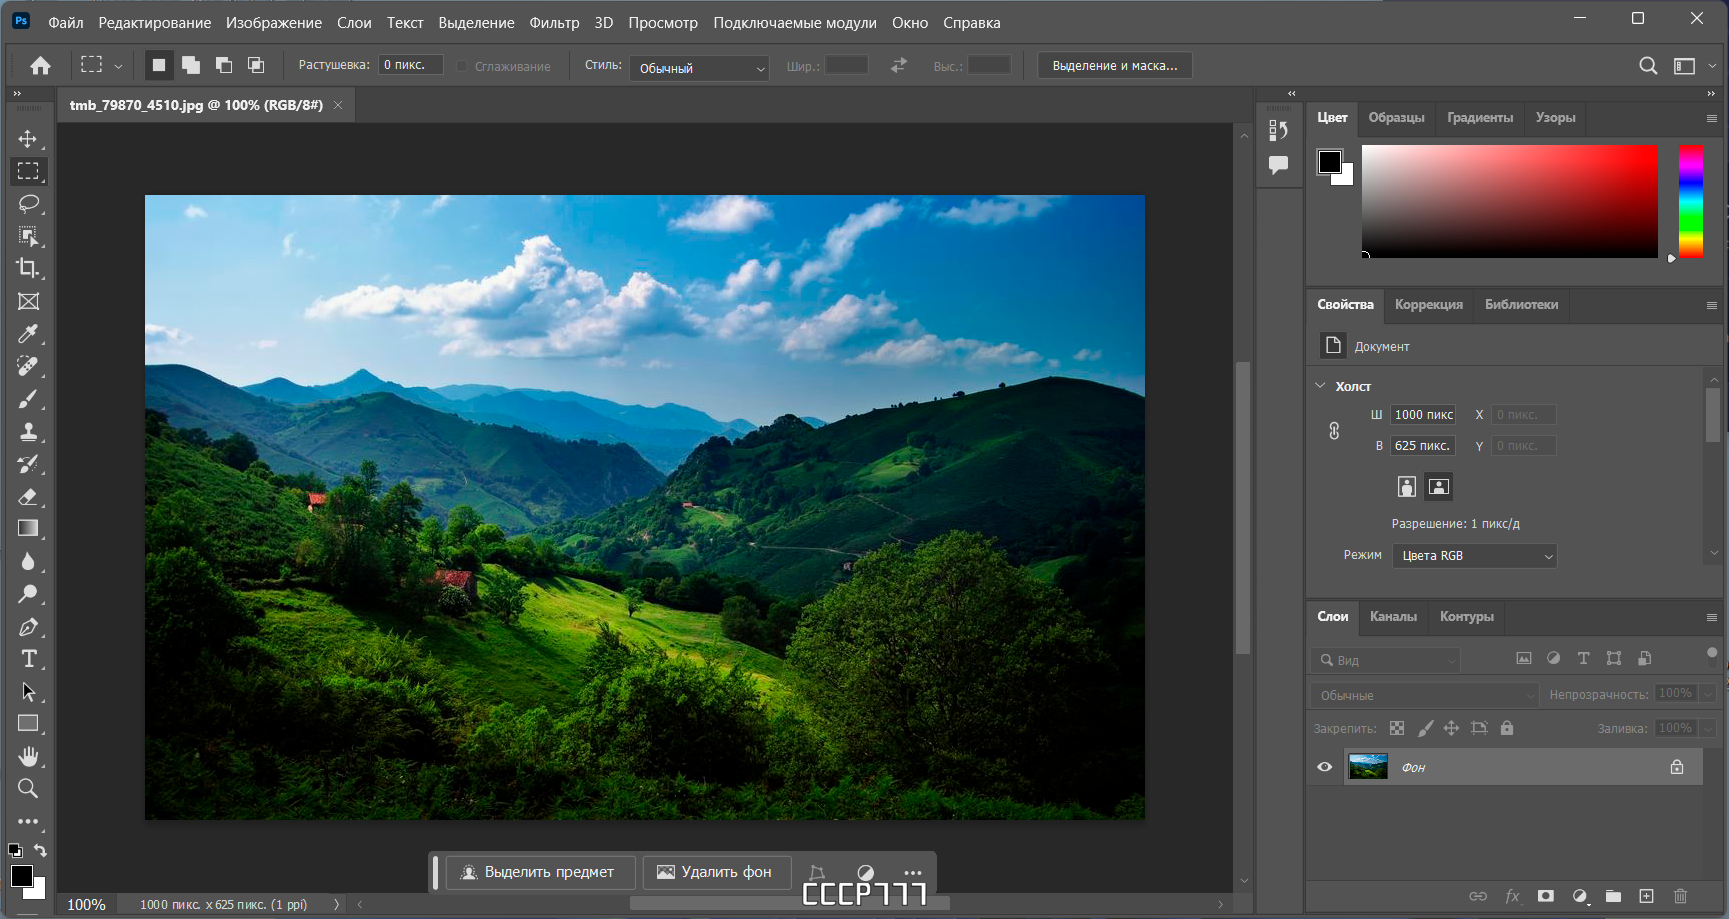Create a new layer with plus icon
The image size is (1729, 919).
click(1646, 896)
